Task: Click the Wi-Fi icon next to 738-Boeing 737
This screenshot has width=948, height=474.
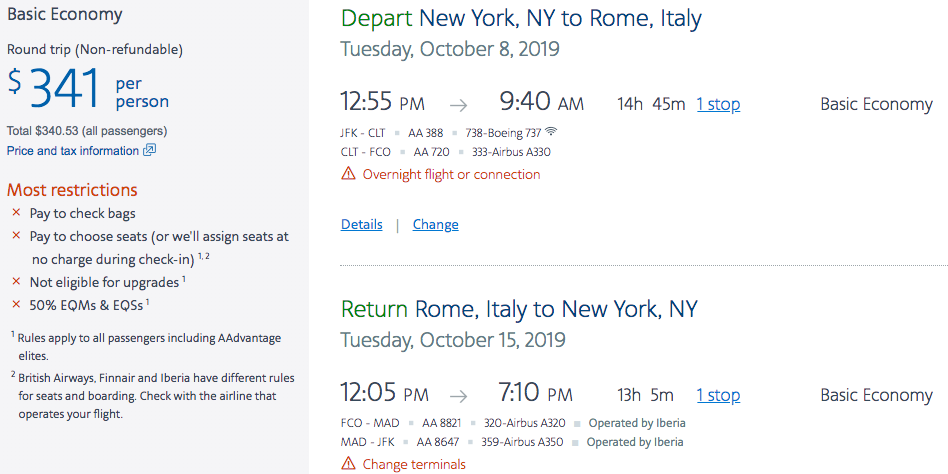Action: [550, 131]
